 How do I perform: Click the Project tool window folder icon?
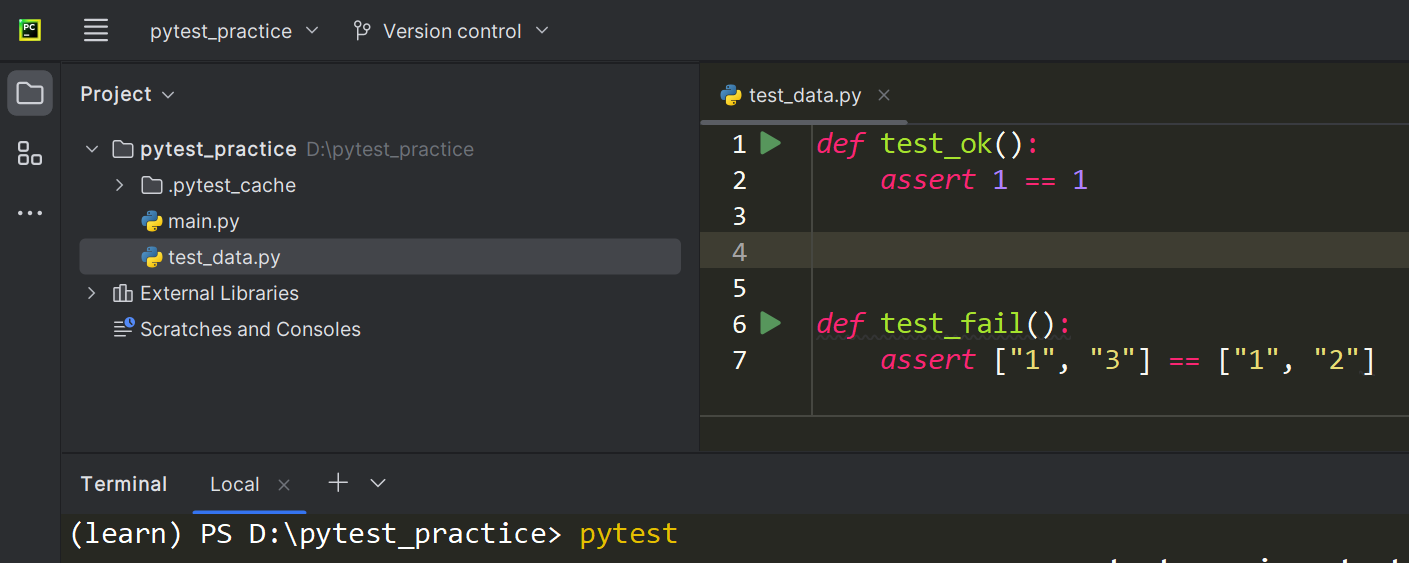pos(30,94)
